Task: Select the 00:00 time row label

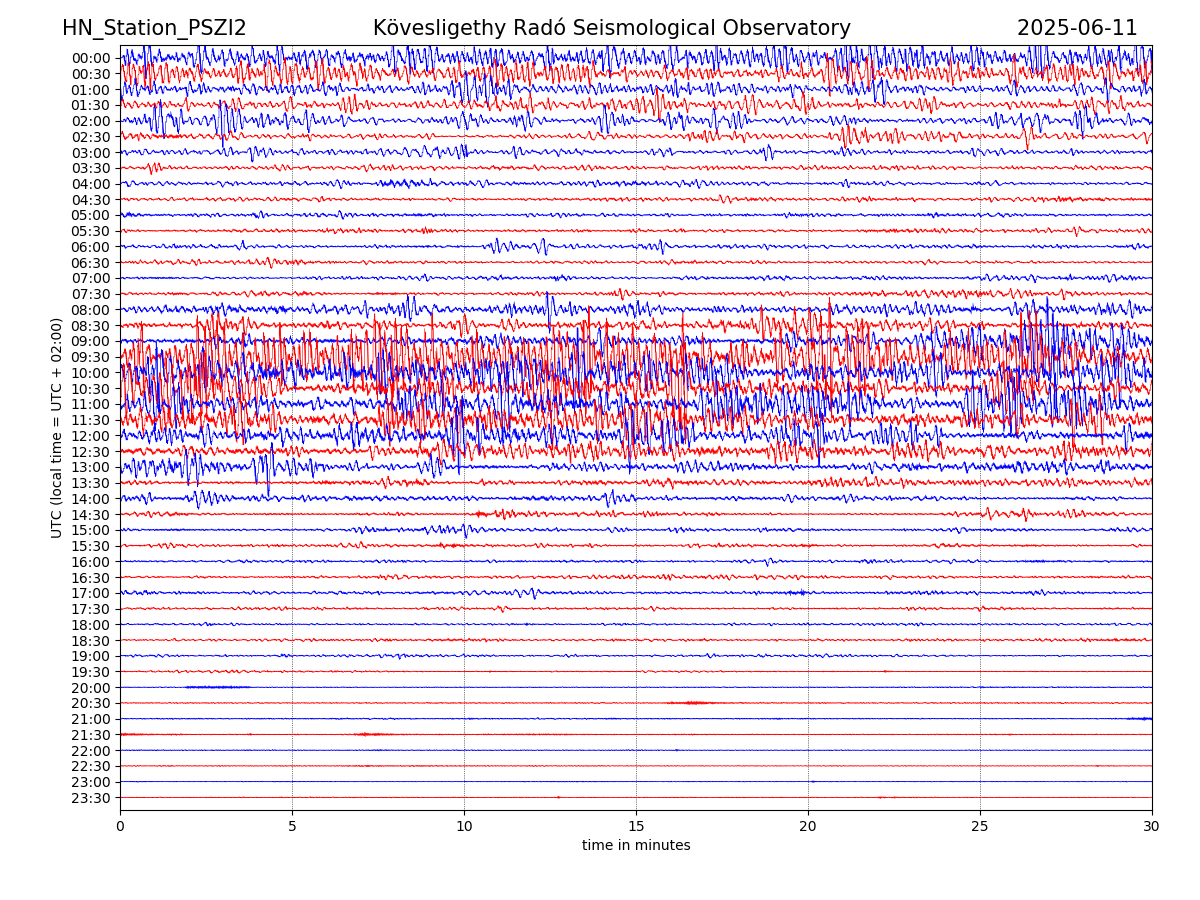Action: 90,58
